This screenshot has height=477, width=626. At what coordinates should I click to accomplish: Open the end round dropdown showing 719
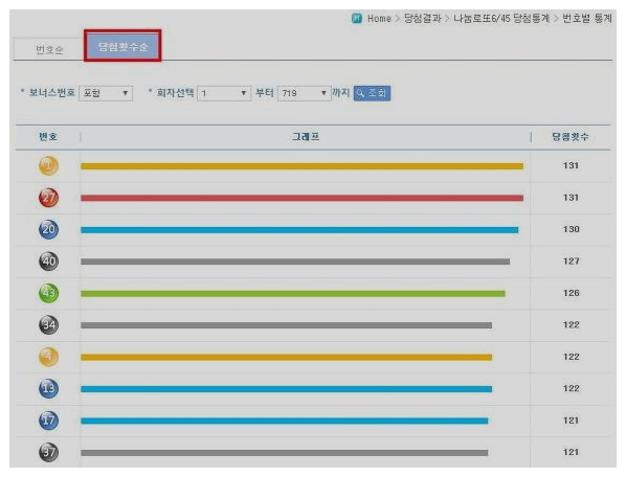coord(304,93)
